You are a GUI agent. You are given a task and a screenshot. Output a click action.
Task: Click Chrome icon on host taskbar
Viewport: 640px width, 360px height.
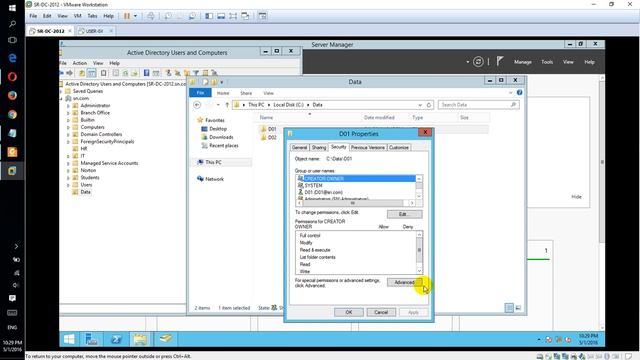12,114
